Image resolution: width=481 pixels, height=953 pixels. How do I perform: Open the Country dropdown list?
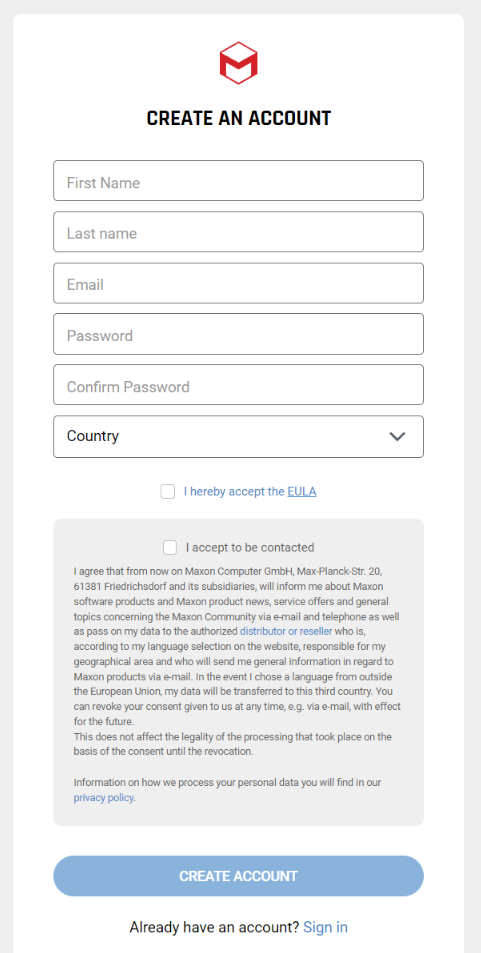(238, 436)
